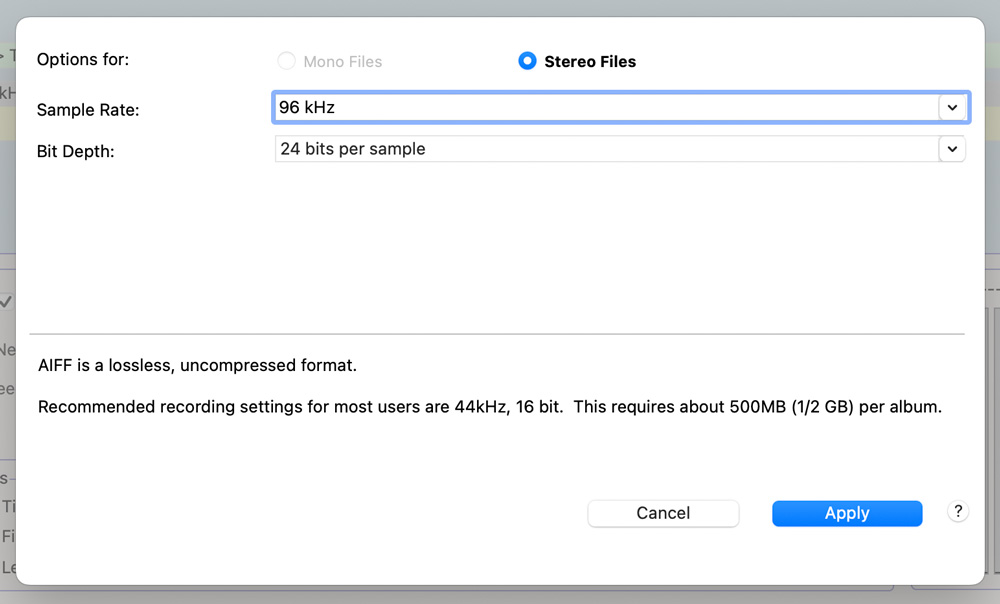Click the 'Options for:' label
The height and width of the screenshot is (604, 1000).
click(83, 60)
